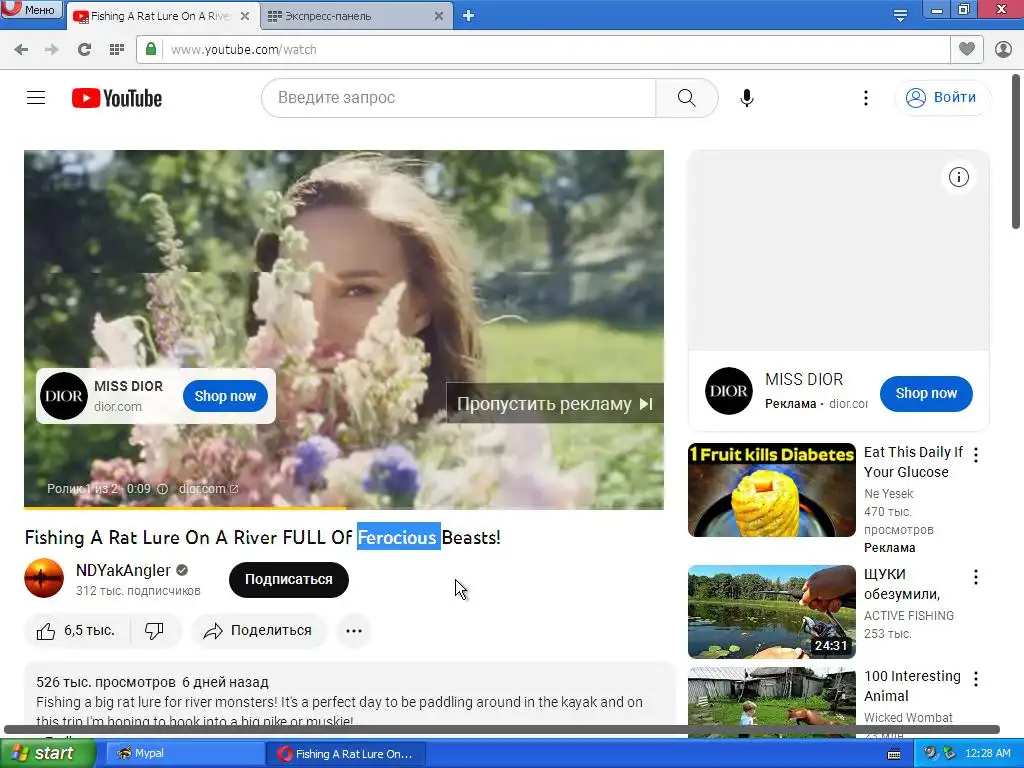Open the Opera Меню button
Image resolution: width=1024 pixels, height=768 pixels.
click(31, 10)
